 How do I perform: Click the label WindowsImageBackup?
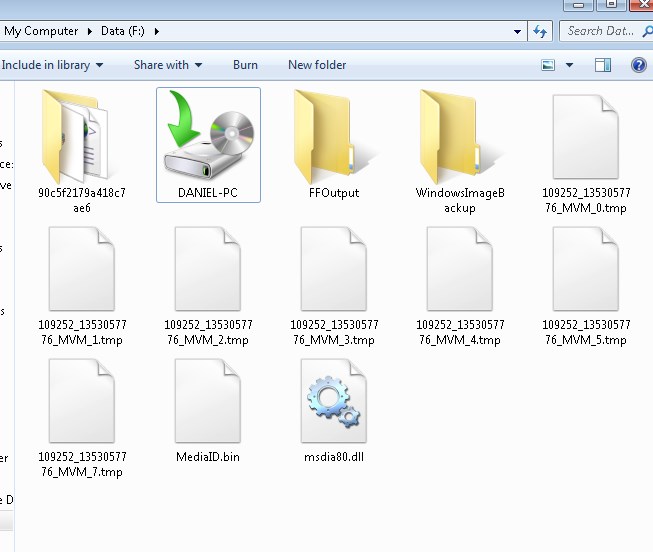460,200
